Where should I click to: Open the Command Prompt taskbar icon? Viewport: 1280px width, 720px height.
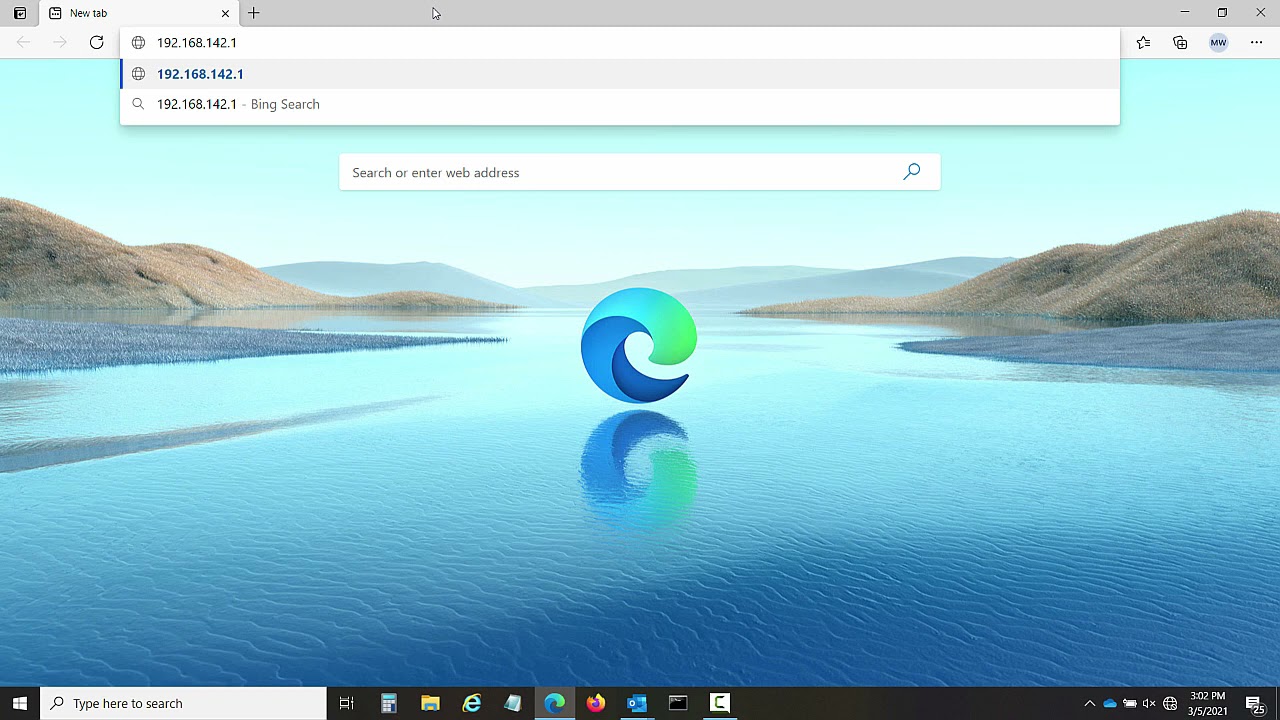click(678, 703)
